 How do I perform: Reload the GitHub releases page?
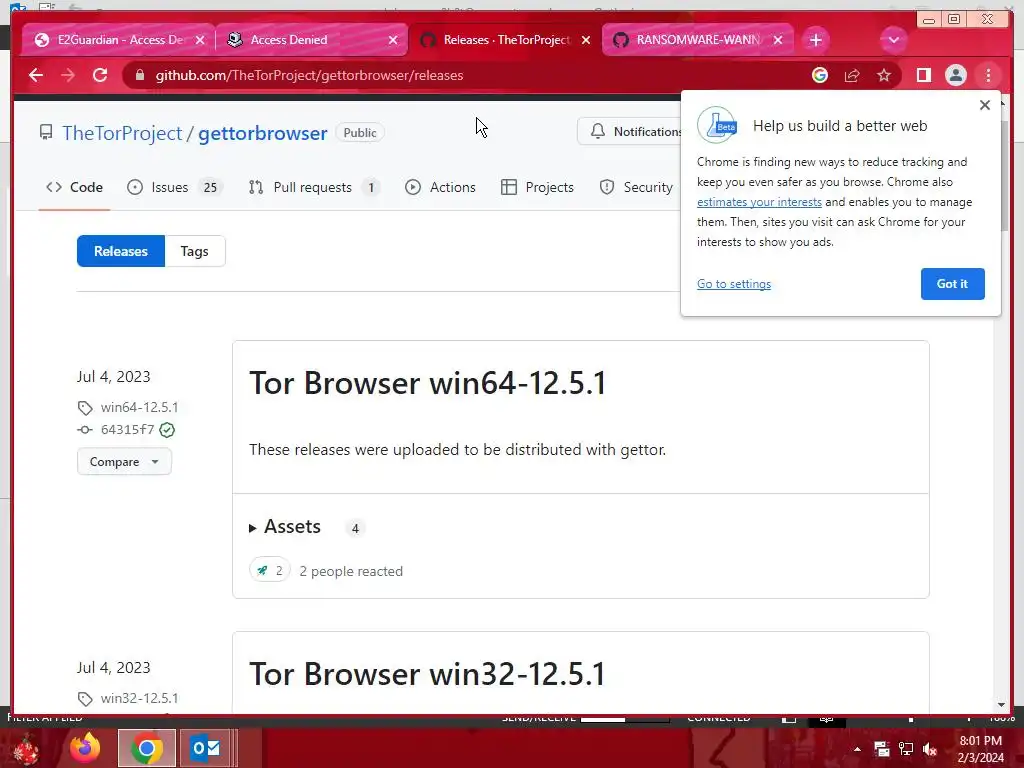pyautogui.click(x=100, y=75)
